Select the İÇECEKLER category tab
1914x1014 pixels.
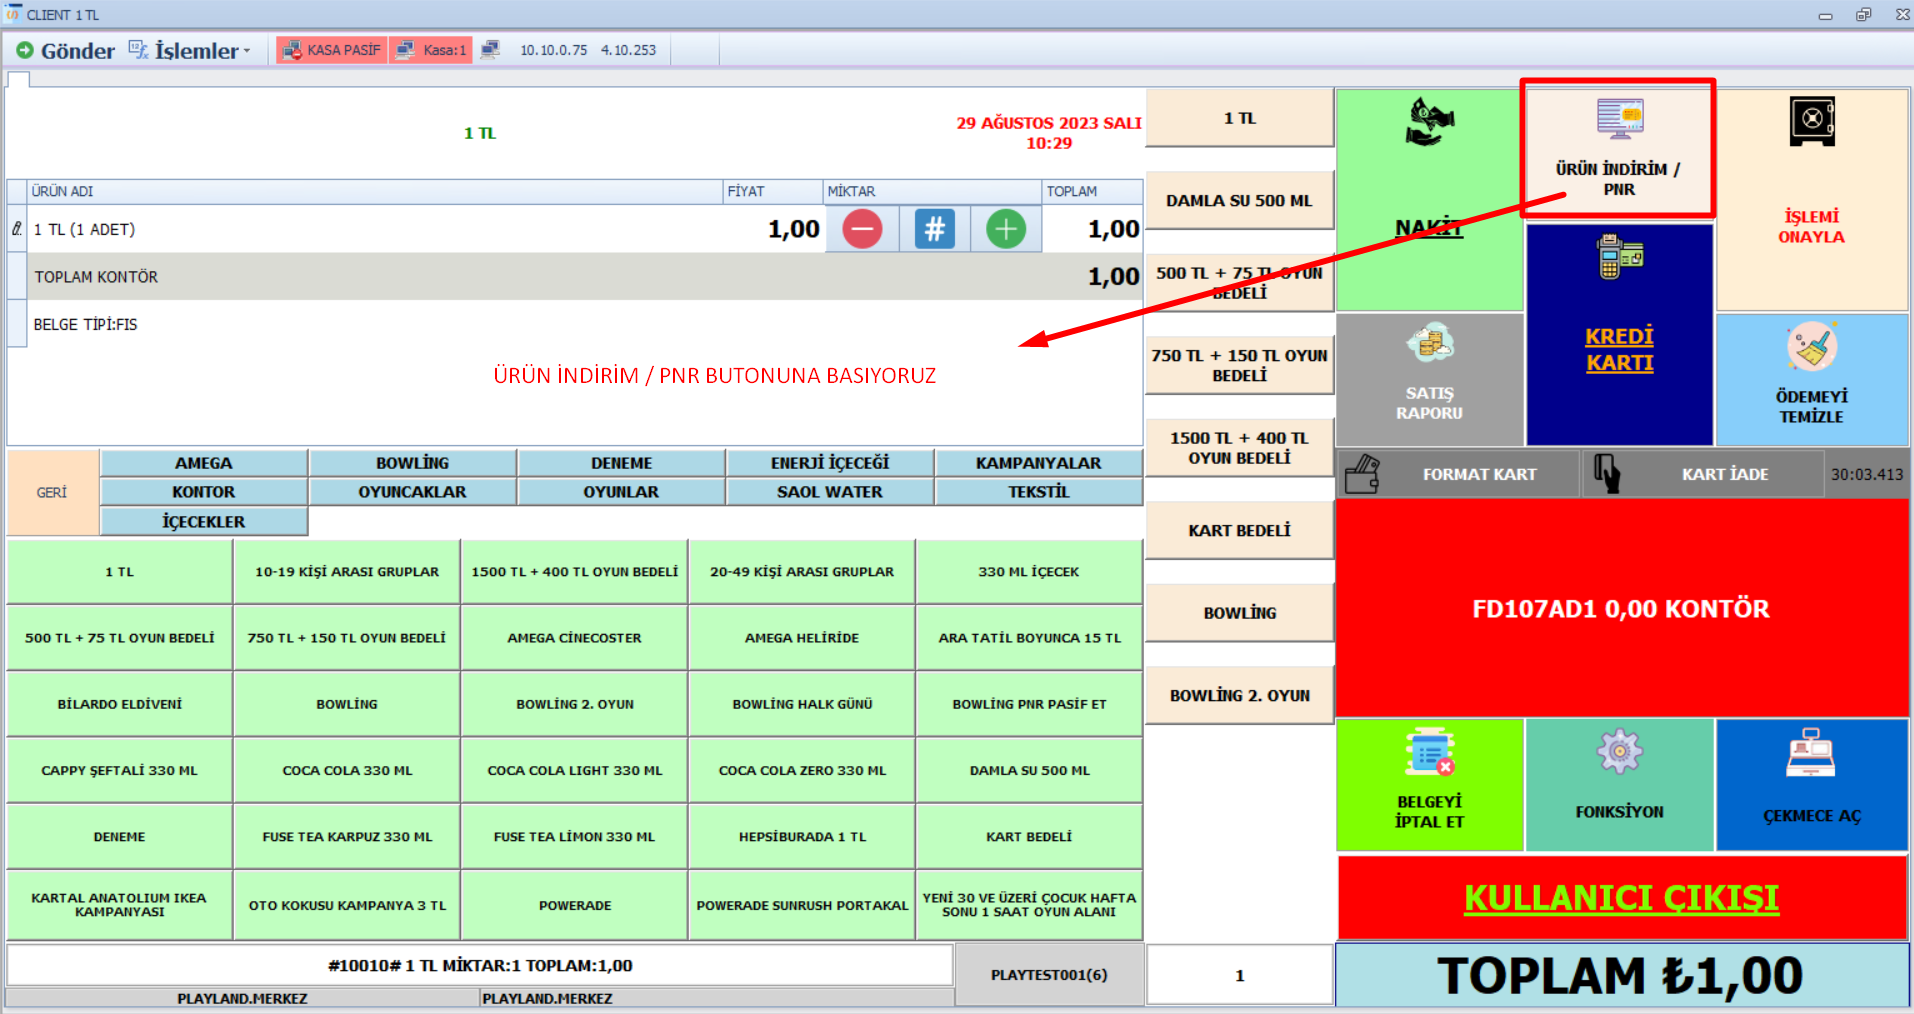203,522
